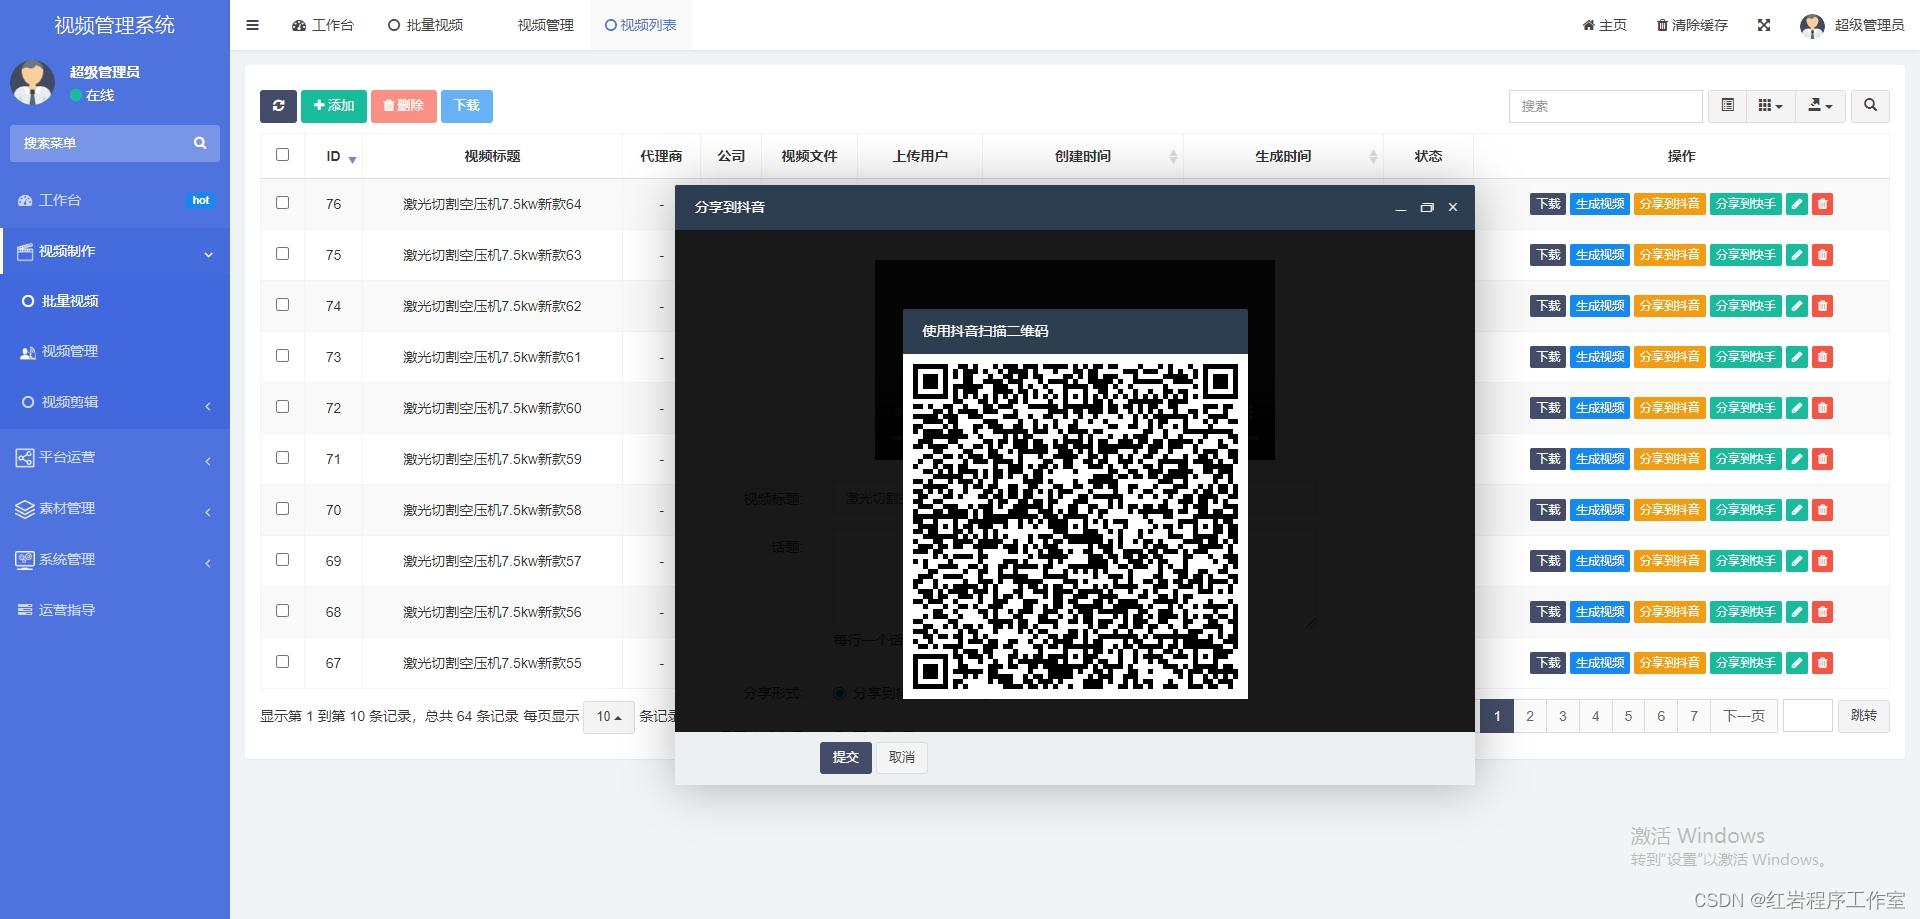Check the checkbox for row ID 70
Image resolution: width=1920 pixels, height=919 pixels.
[x=282, y=509]
